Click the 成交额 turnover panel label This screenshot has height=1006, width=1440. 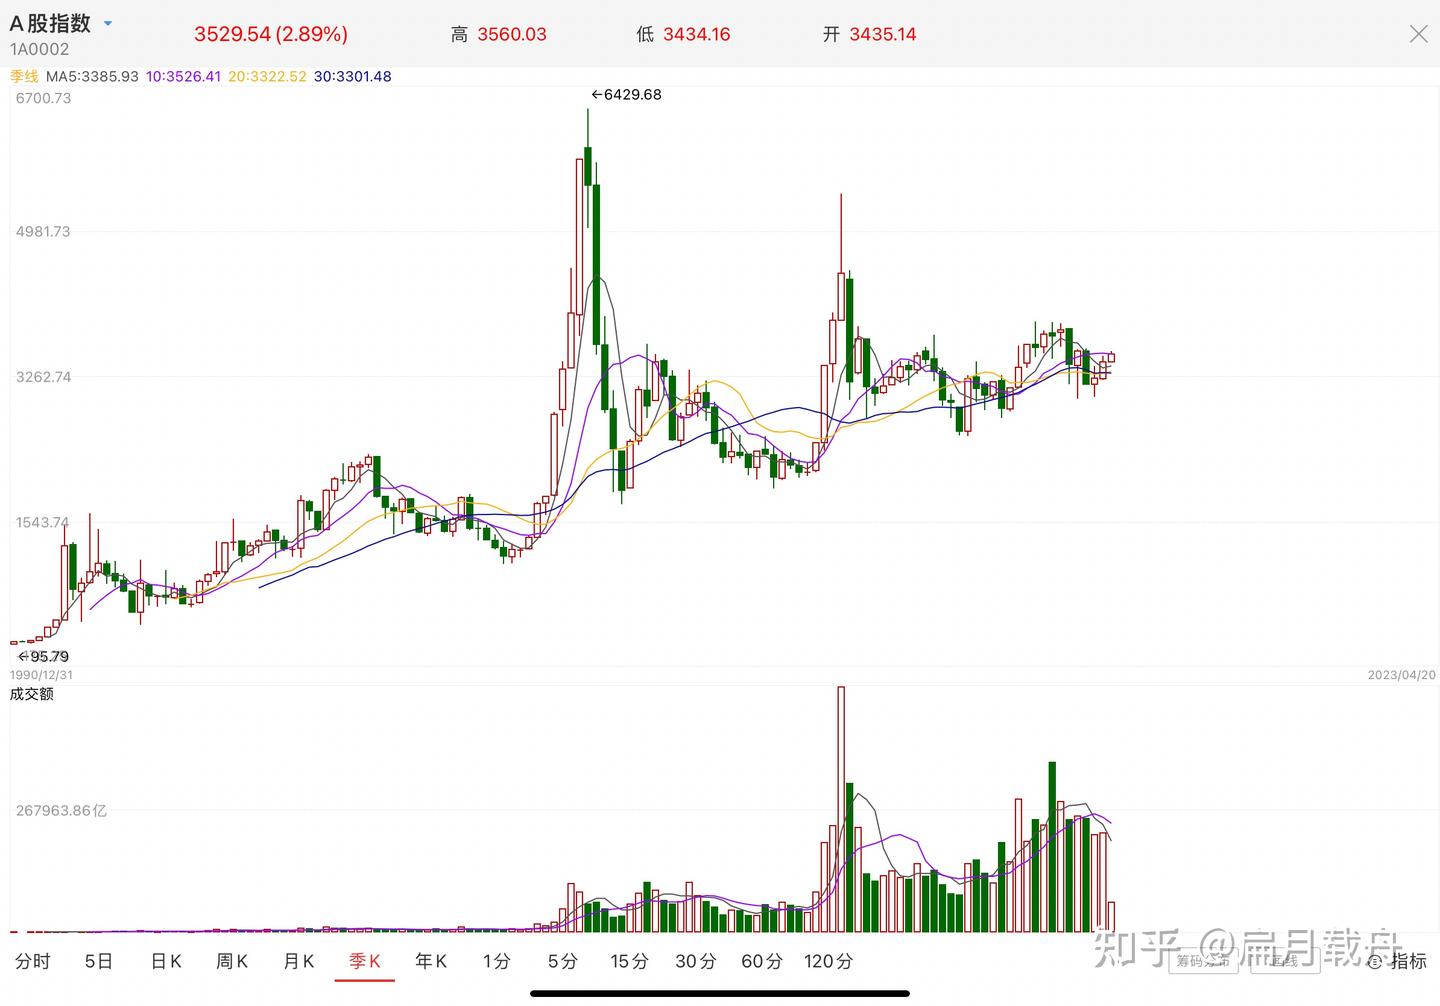[x=32, y=693]
